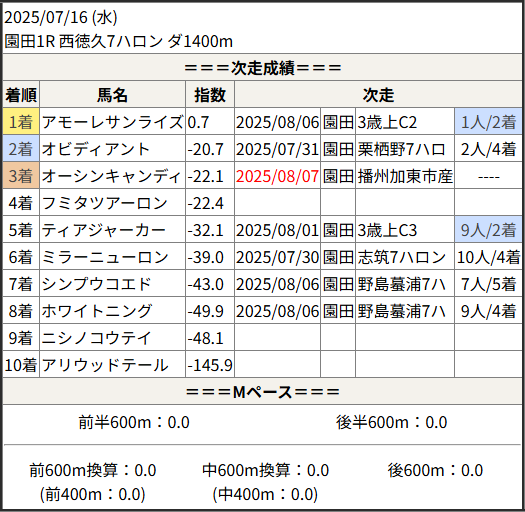
Task: Select the 着順 column header
Action: click(x=21, y=95)
